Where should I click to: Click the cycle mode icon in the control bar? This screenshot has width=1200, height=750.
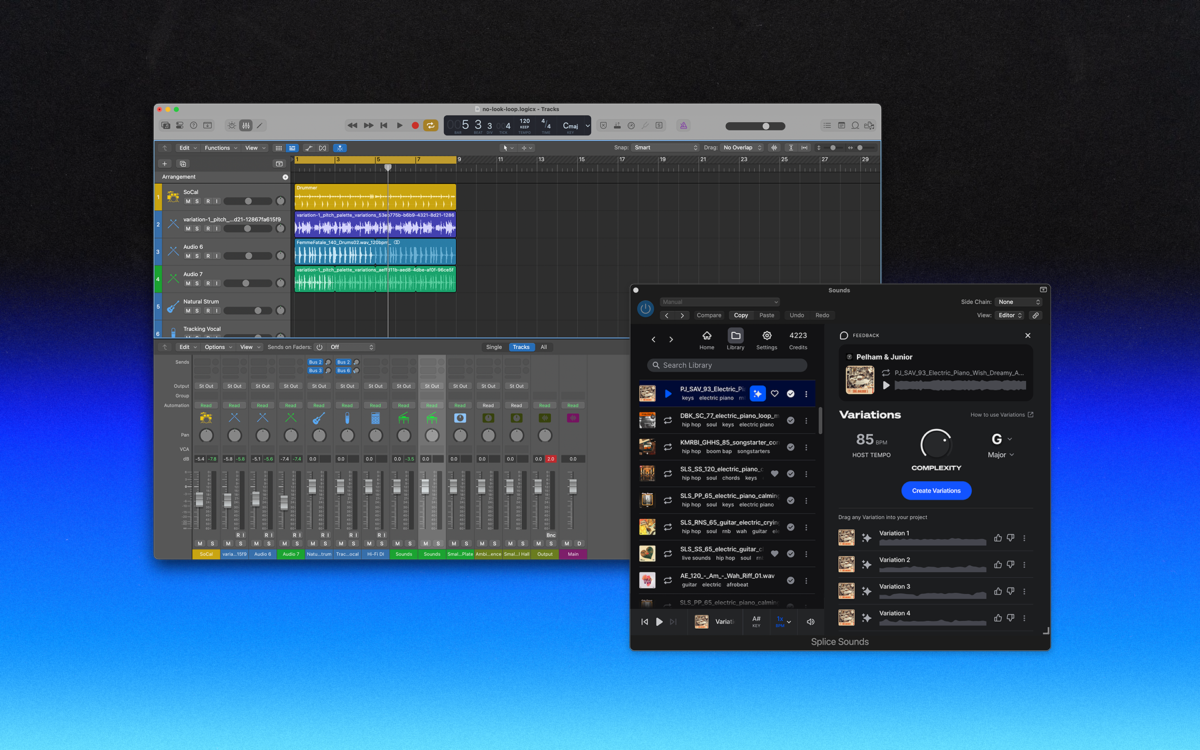(x=429, y=125)
